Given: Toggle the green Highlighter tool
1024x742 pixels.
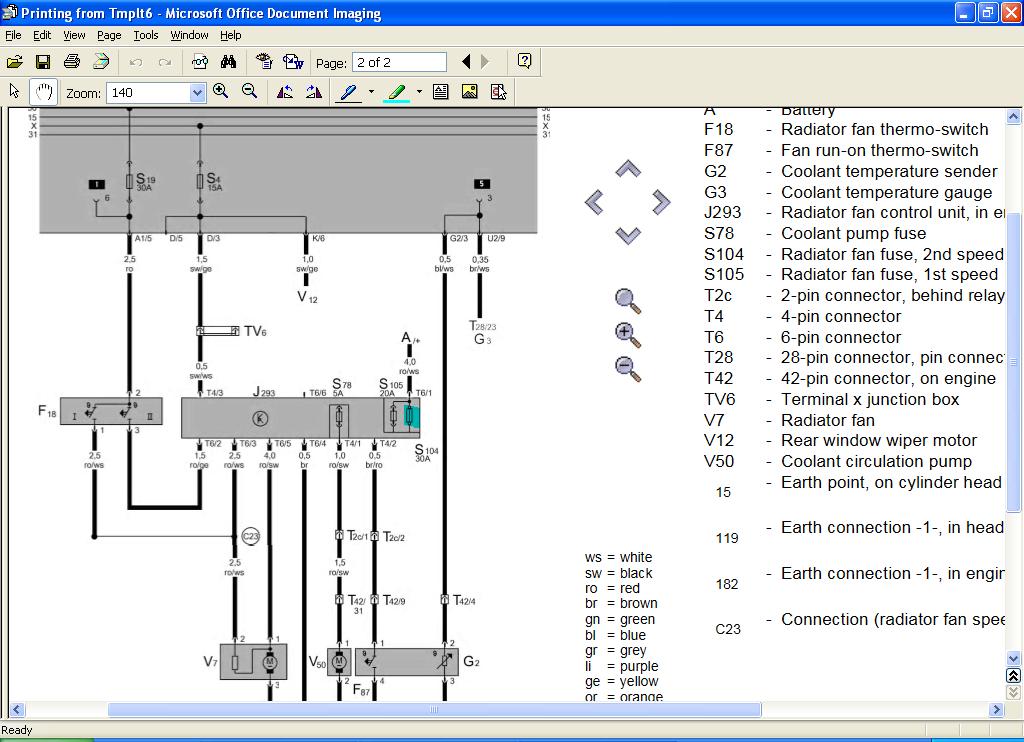Looking at the screenshot, I should tap(397, 92).
